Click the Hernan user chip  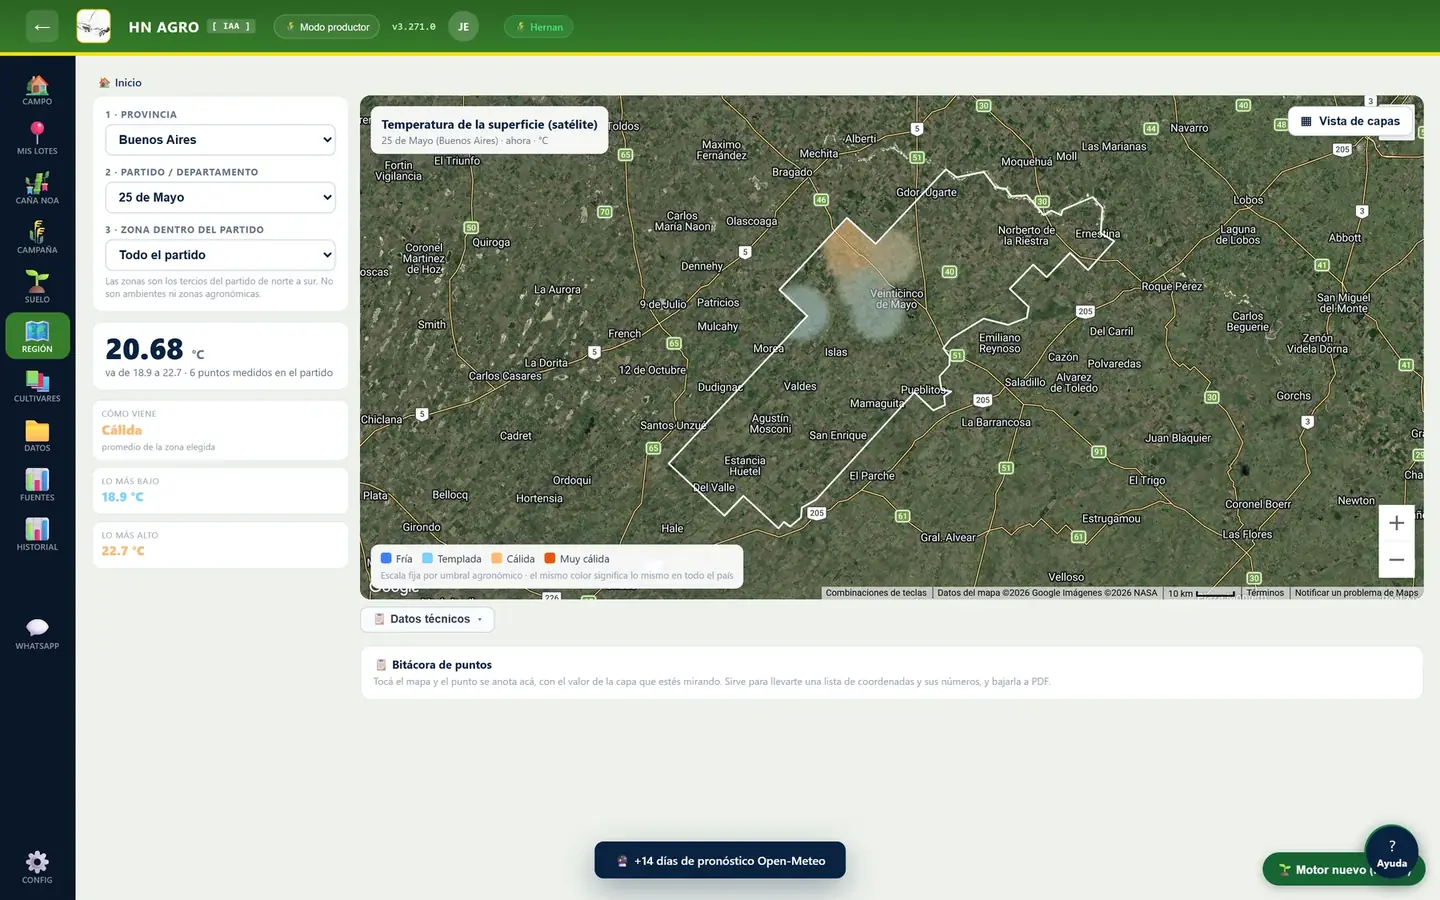(539, 27)
